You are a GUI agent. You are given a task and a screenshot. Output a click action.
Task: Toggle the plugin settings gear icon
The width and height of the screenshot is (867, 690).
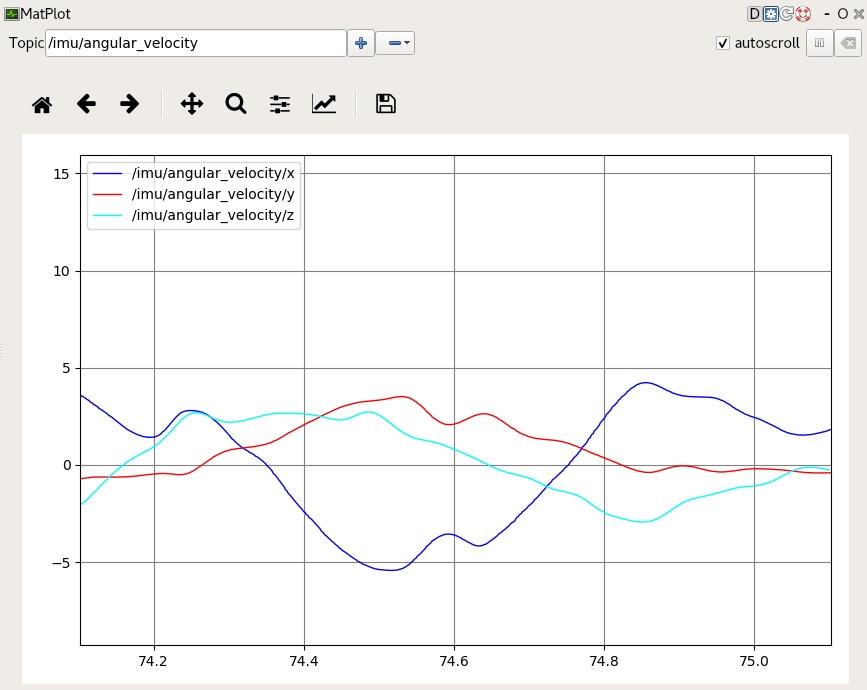coord(768,13)
